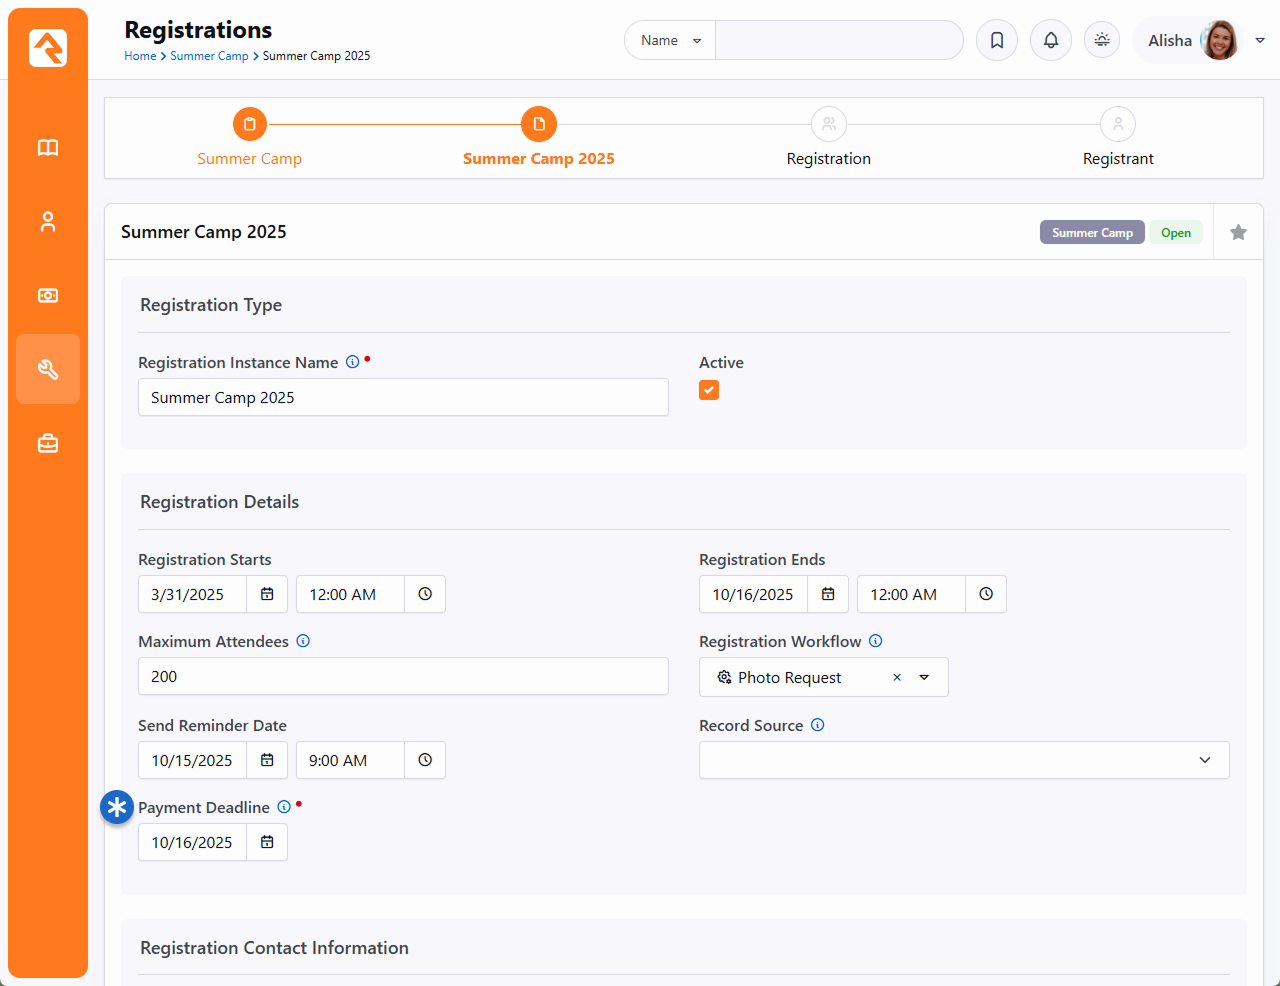Viewport: 1280px width, 986px height.
Task: Open the notifications bell
Action: pos(1051,40)
